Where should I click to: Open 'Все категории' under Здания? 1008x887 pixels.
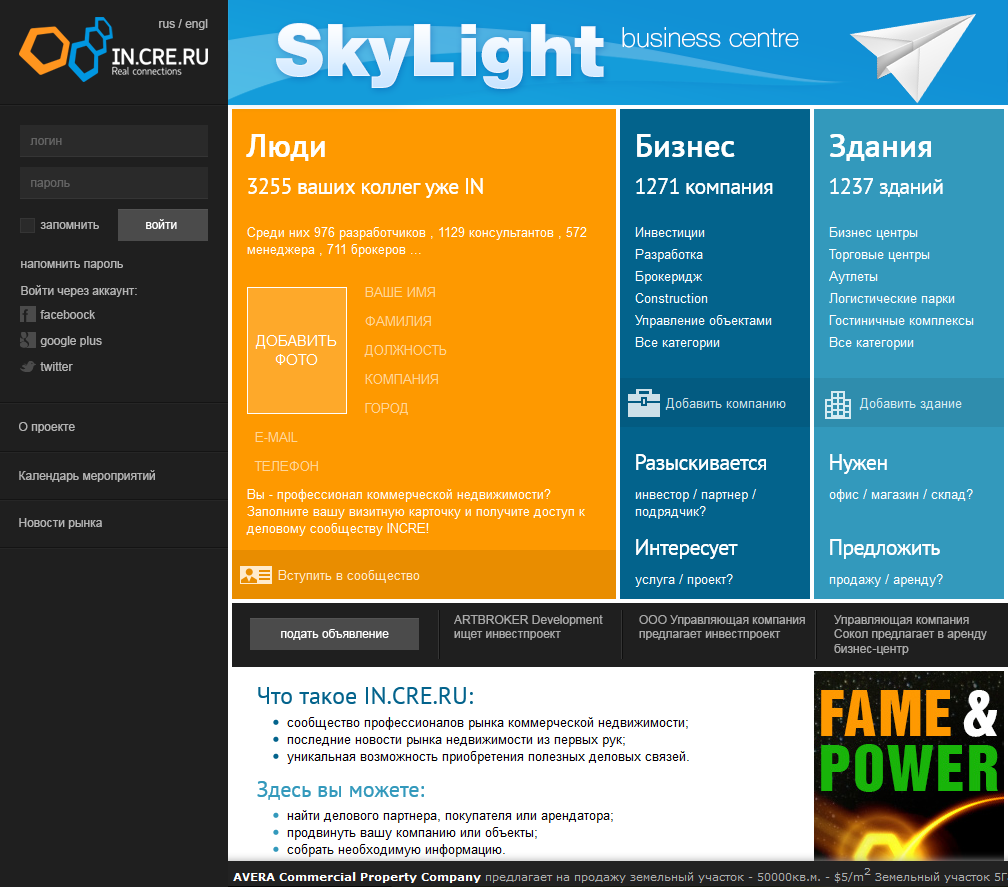coord(871,343)
